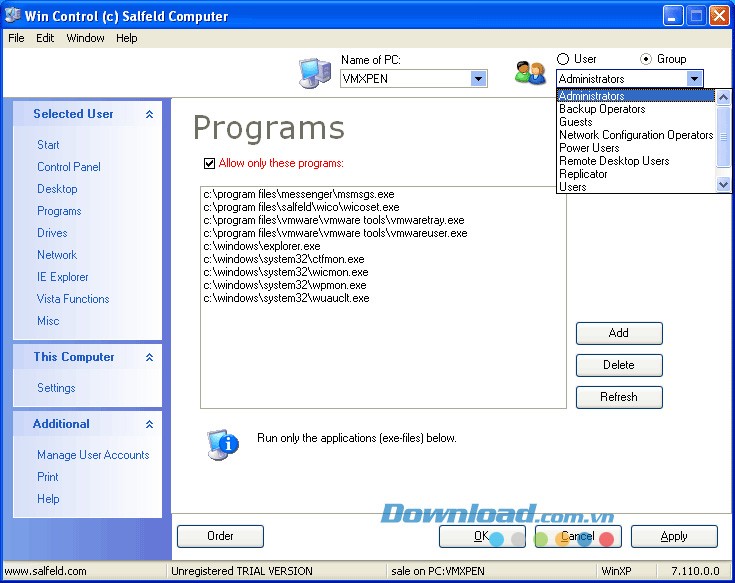Click the computer monitor icon beside Name of PC

(x=314, y=74)
